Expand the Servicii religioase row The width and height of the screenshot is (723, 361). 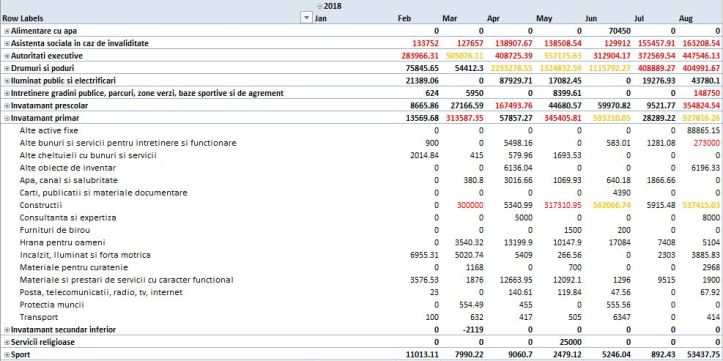pyautogui.click(x=6, y=342)
